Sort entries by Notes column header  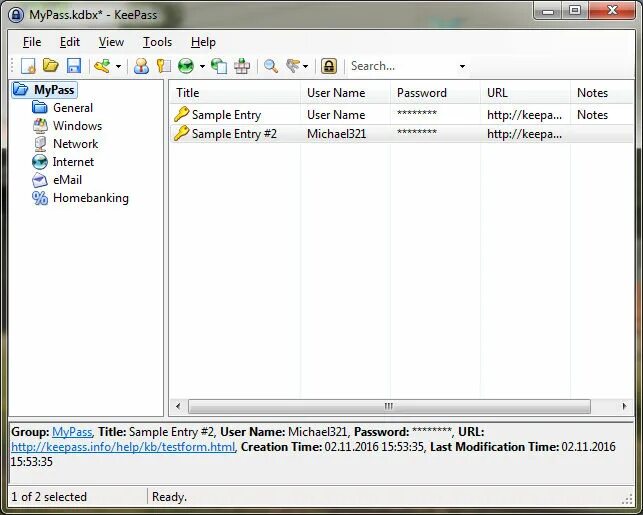point(602,93)
